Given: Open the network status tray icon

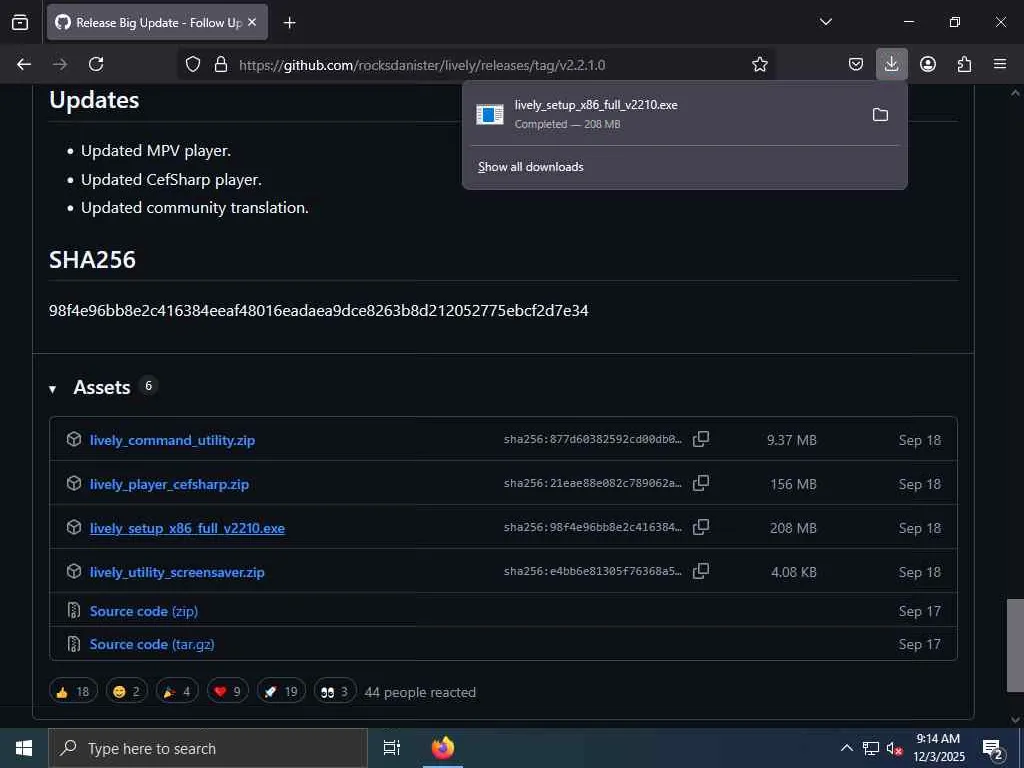Looking at the screenshot, I should click(870, 748).
